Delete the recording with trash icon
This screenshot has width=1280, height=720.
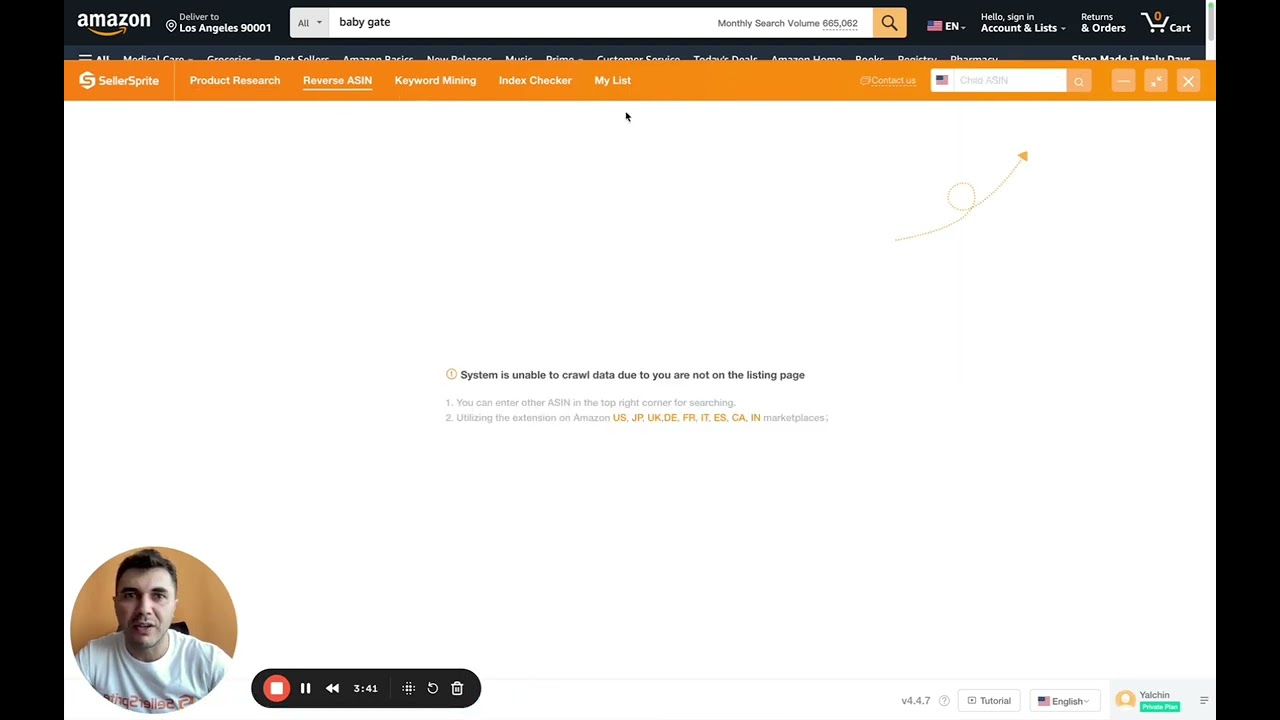point(457,688)
